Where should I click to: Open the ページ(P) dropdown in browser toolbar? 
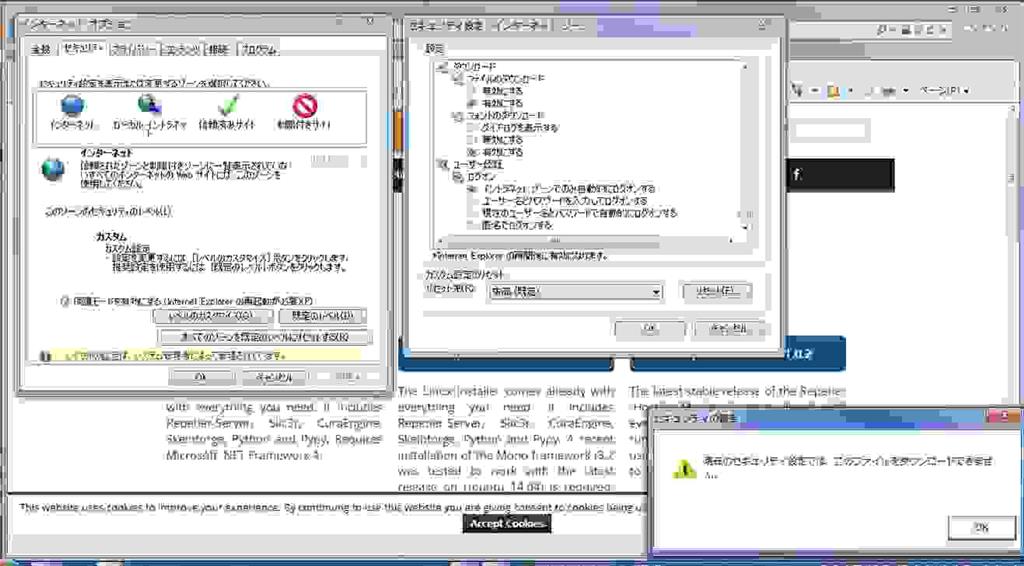point(943,91)
